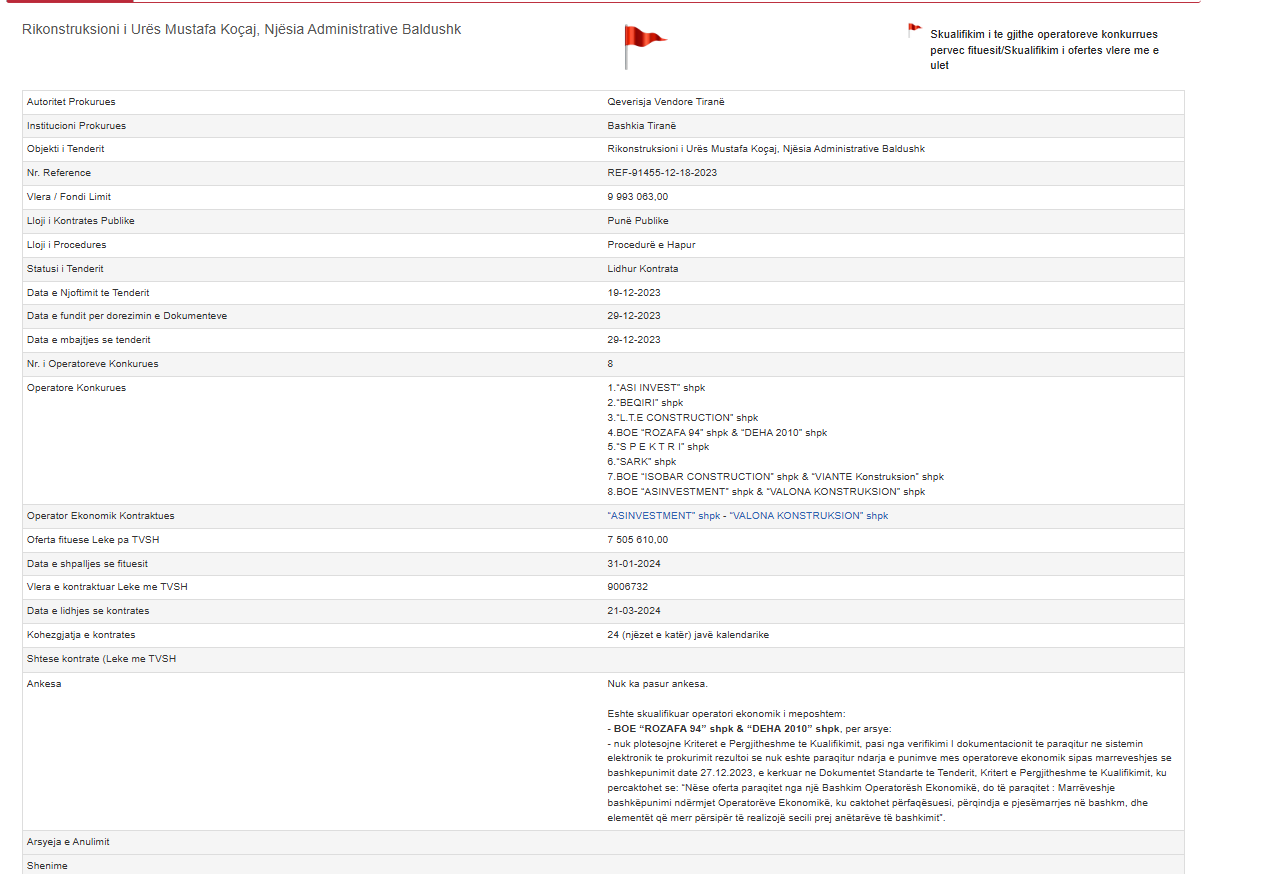The image size is (1274, 874).
Task: Select the Data e Njoftimit te Tenderit label
Action: [x=88, y=293]
